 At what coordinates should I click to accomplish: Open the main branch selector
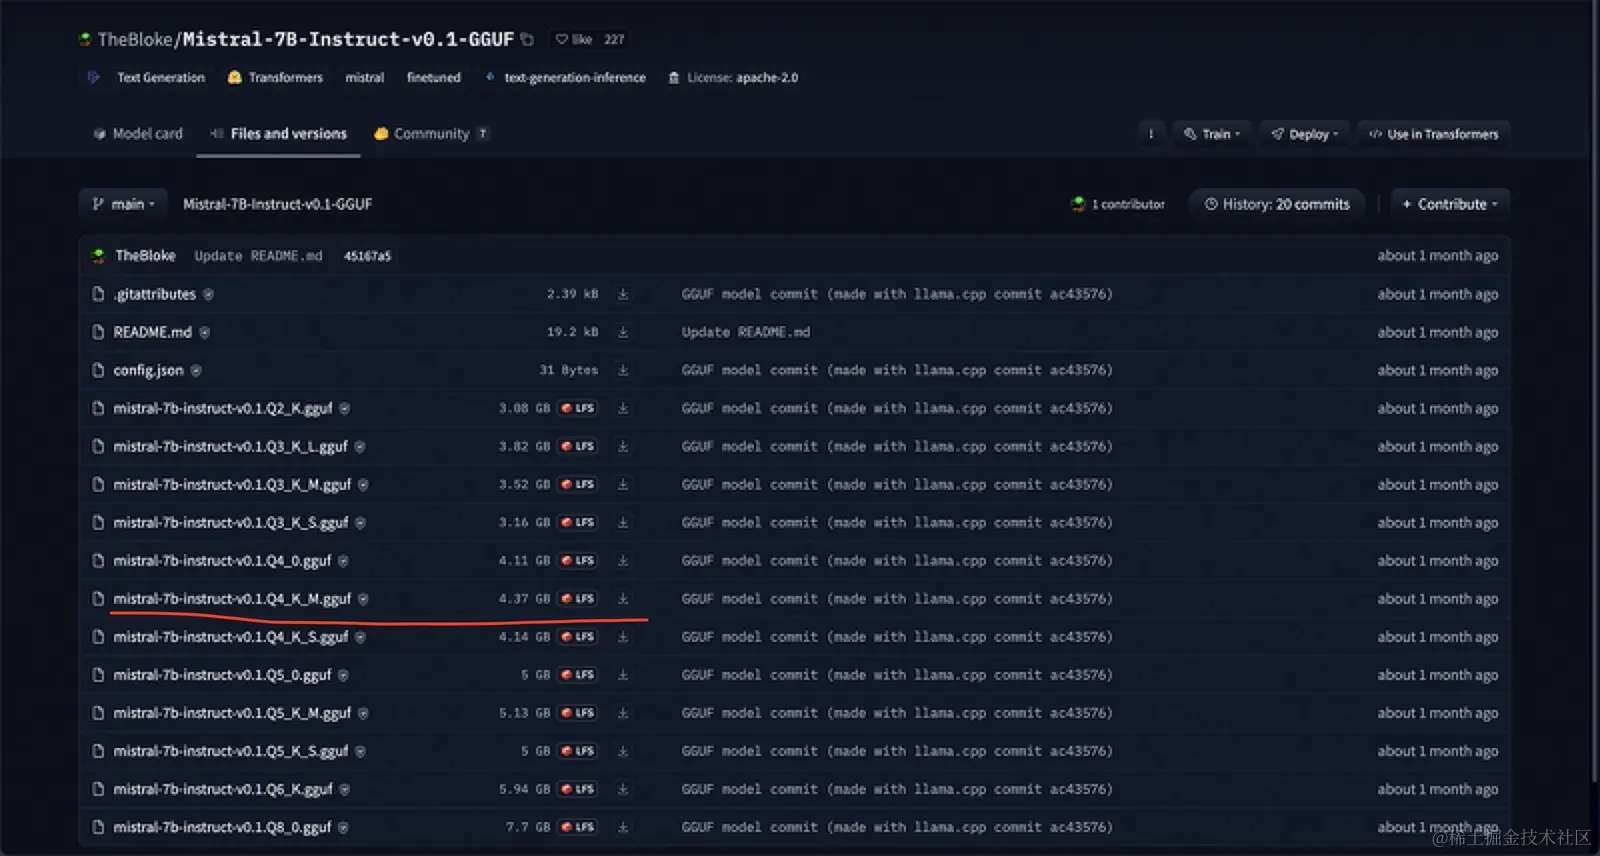[x=124, y=204]
